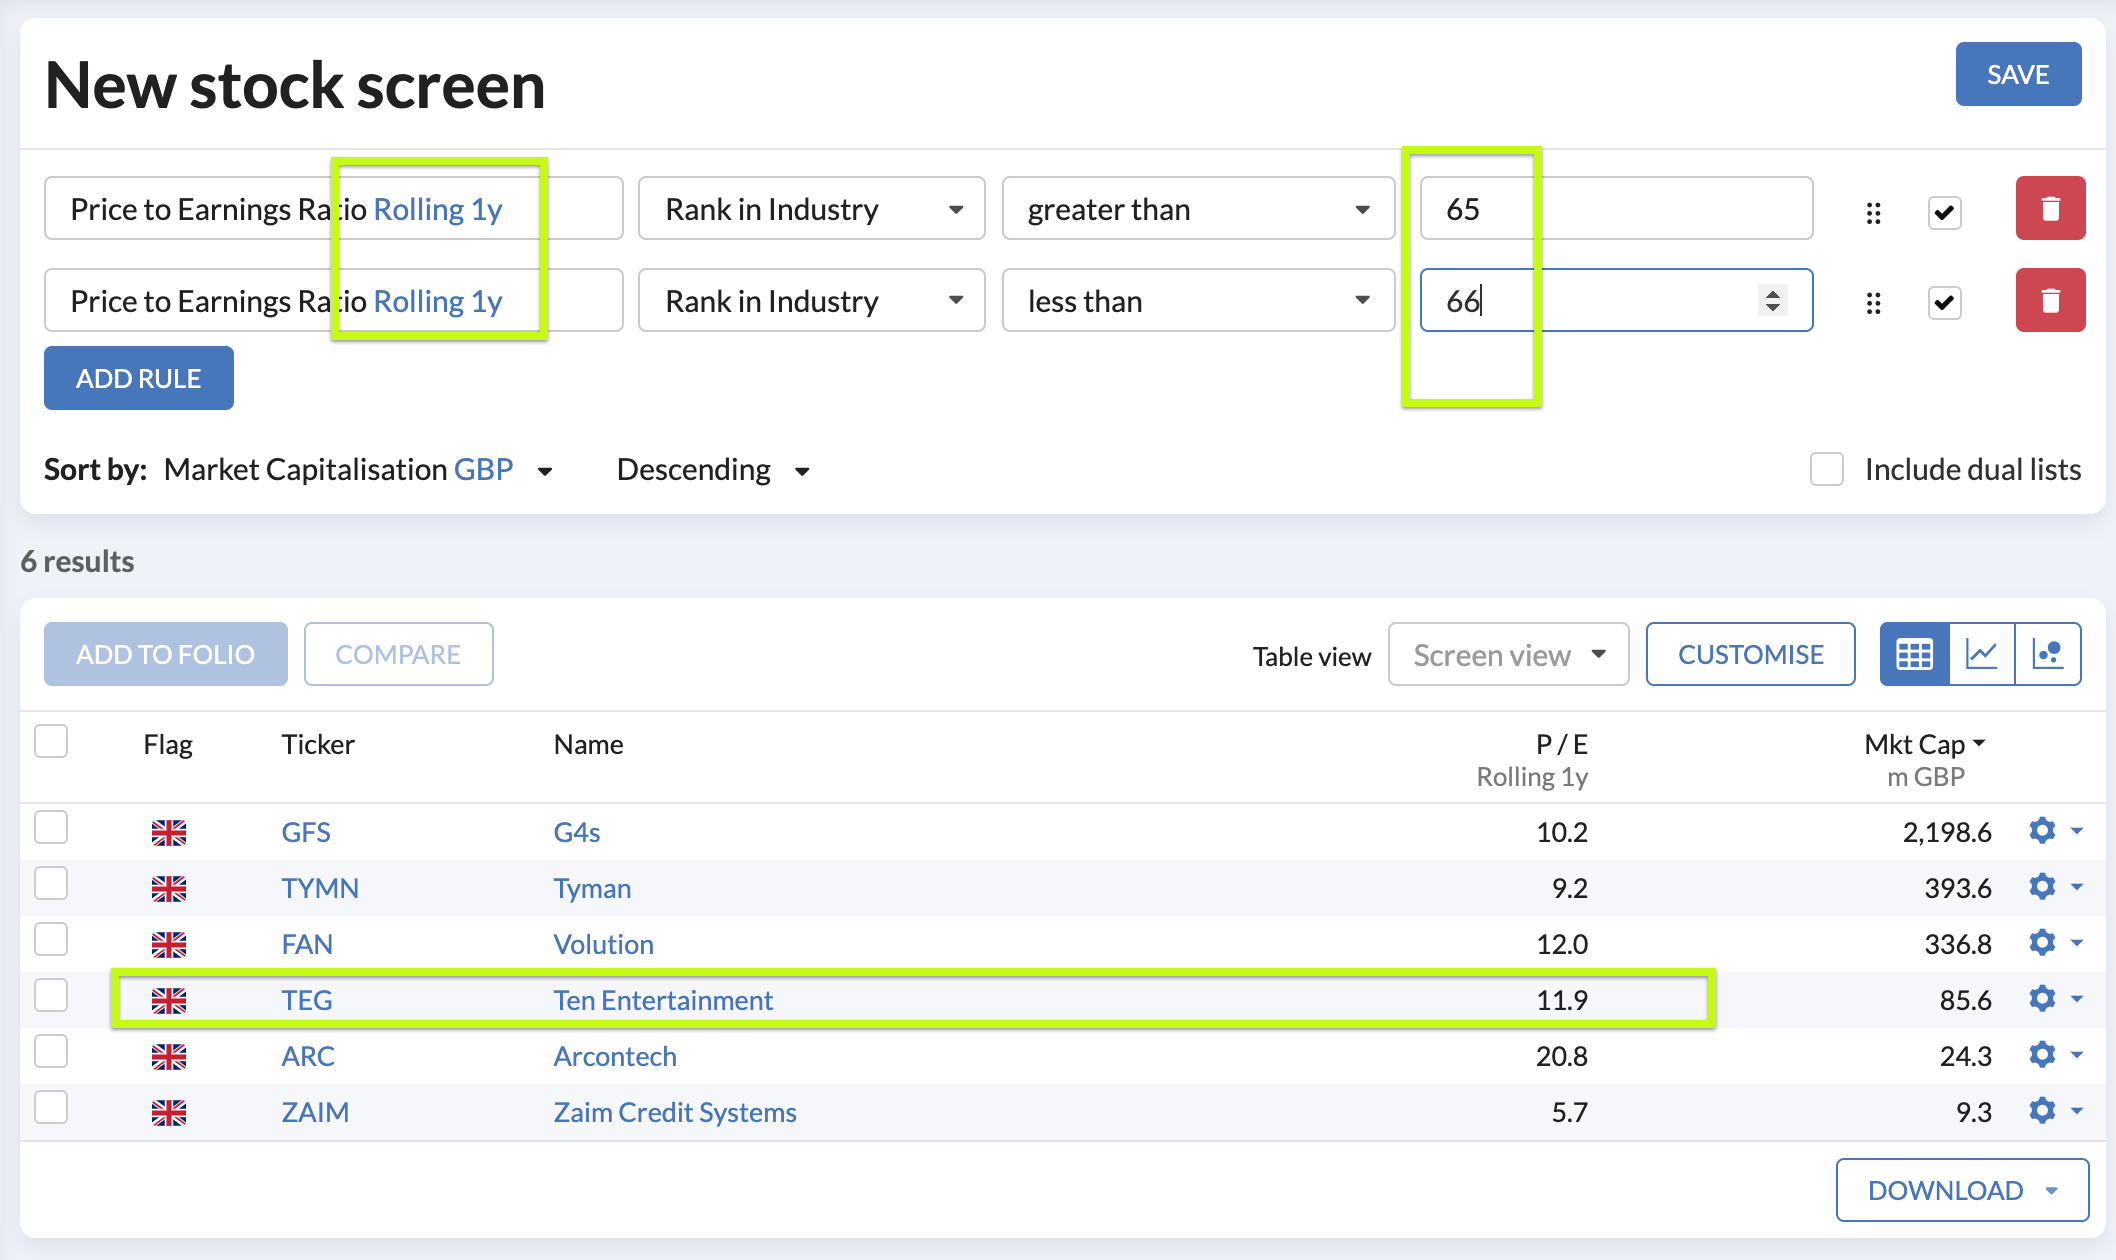Grab the drag handle of the first rule
2116x1260 pixels.
point(1873,212)
